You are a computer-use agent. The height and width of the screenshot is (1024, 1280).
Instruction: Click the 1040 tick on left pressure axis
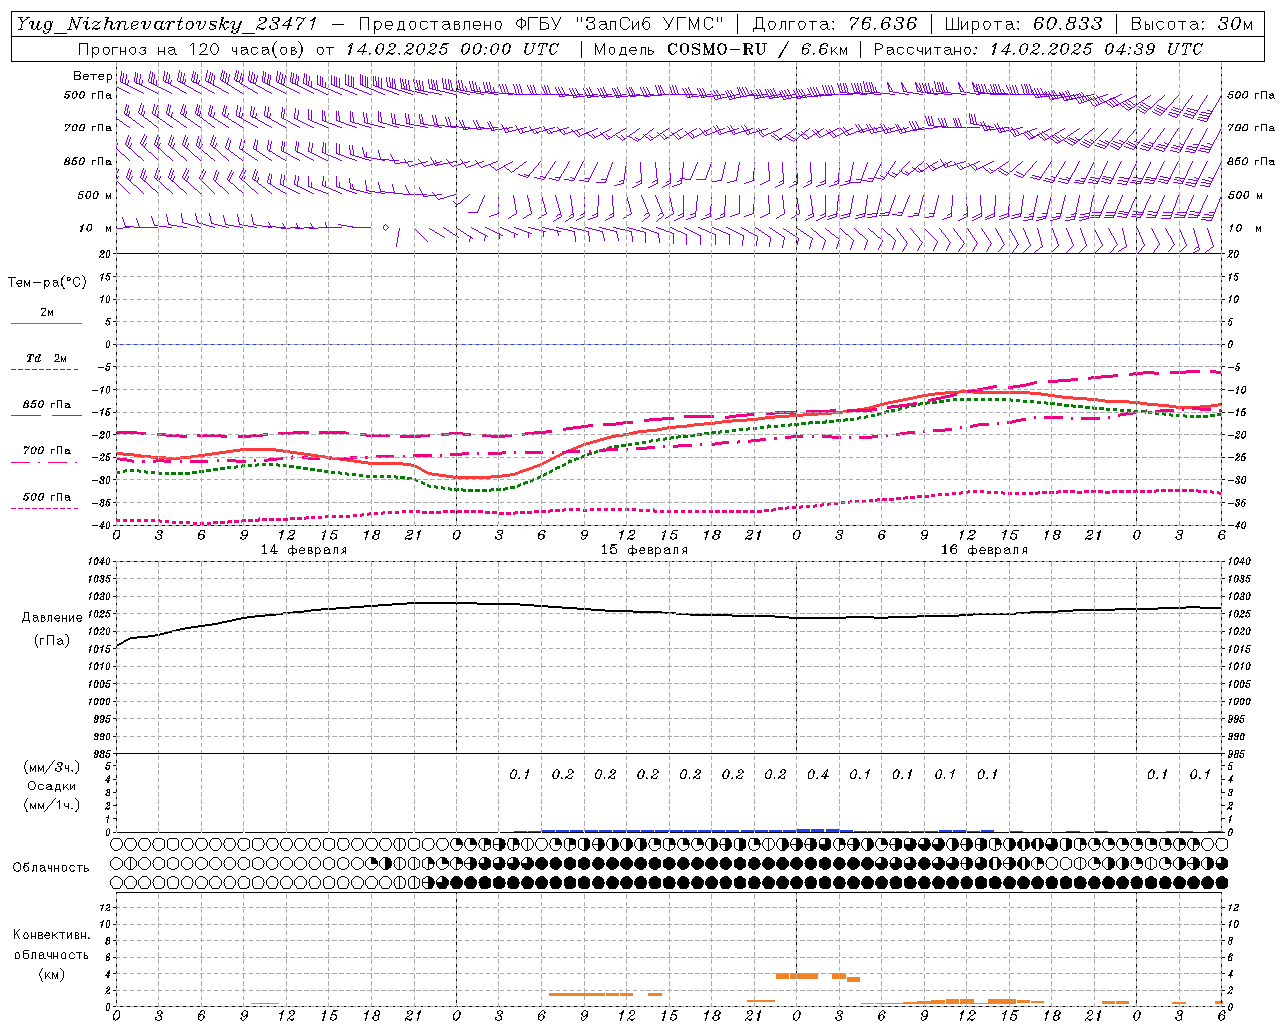click(100, 562)
